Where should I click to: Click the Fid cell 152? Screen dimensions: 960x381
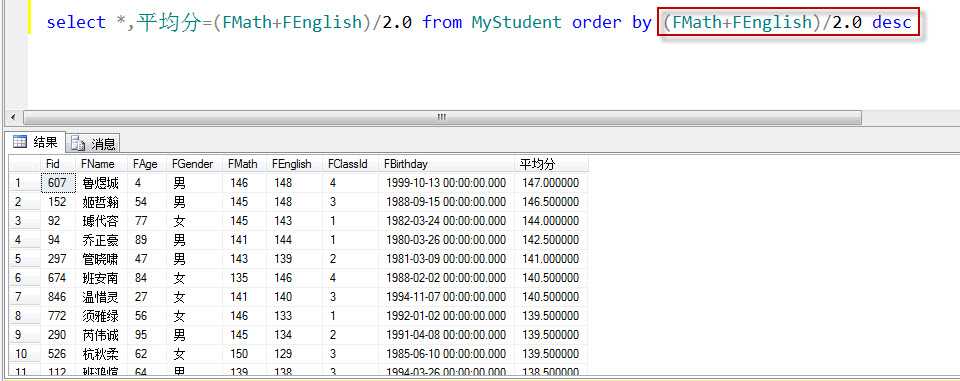pos(58,202)
